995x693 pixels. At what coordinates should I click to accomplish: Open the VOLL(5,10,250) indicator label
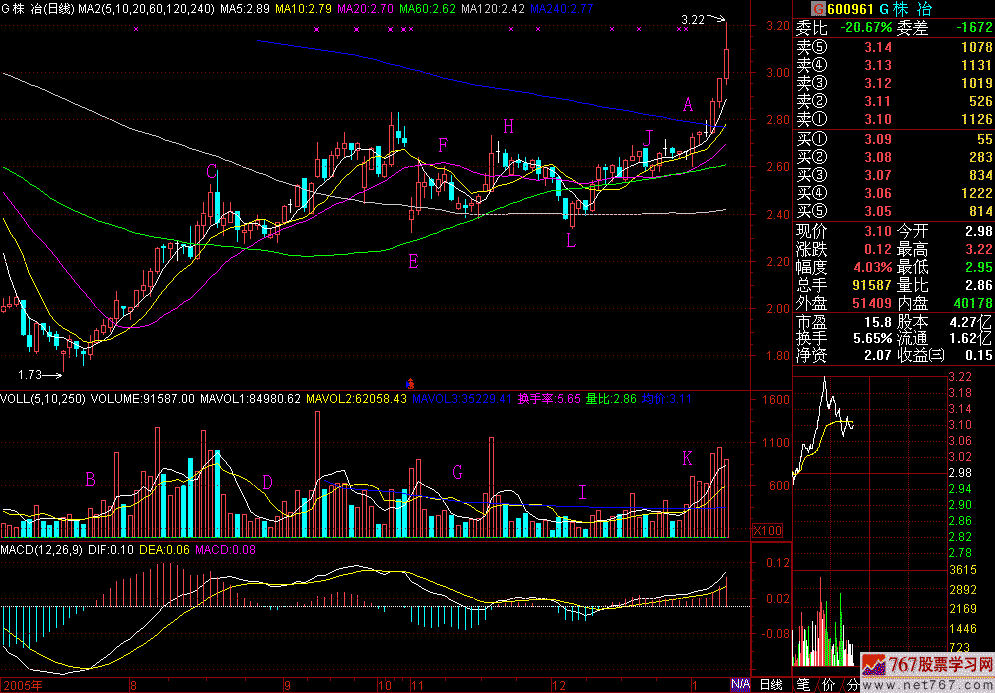[43, 398]
